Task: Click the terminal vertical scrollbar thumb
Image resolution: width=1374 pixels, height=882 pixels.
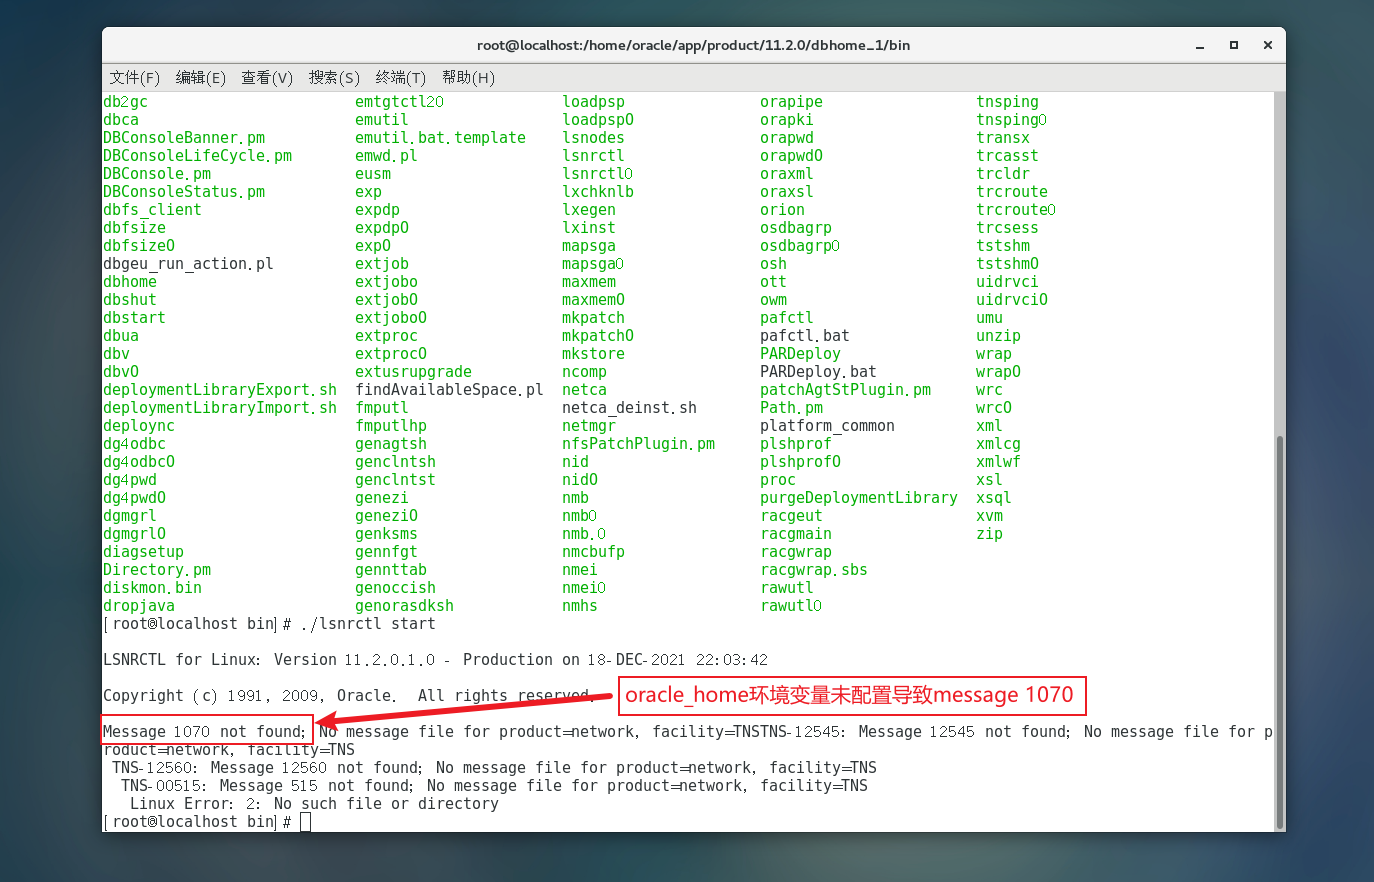Action: (1279, 632)
